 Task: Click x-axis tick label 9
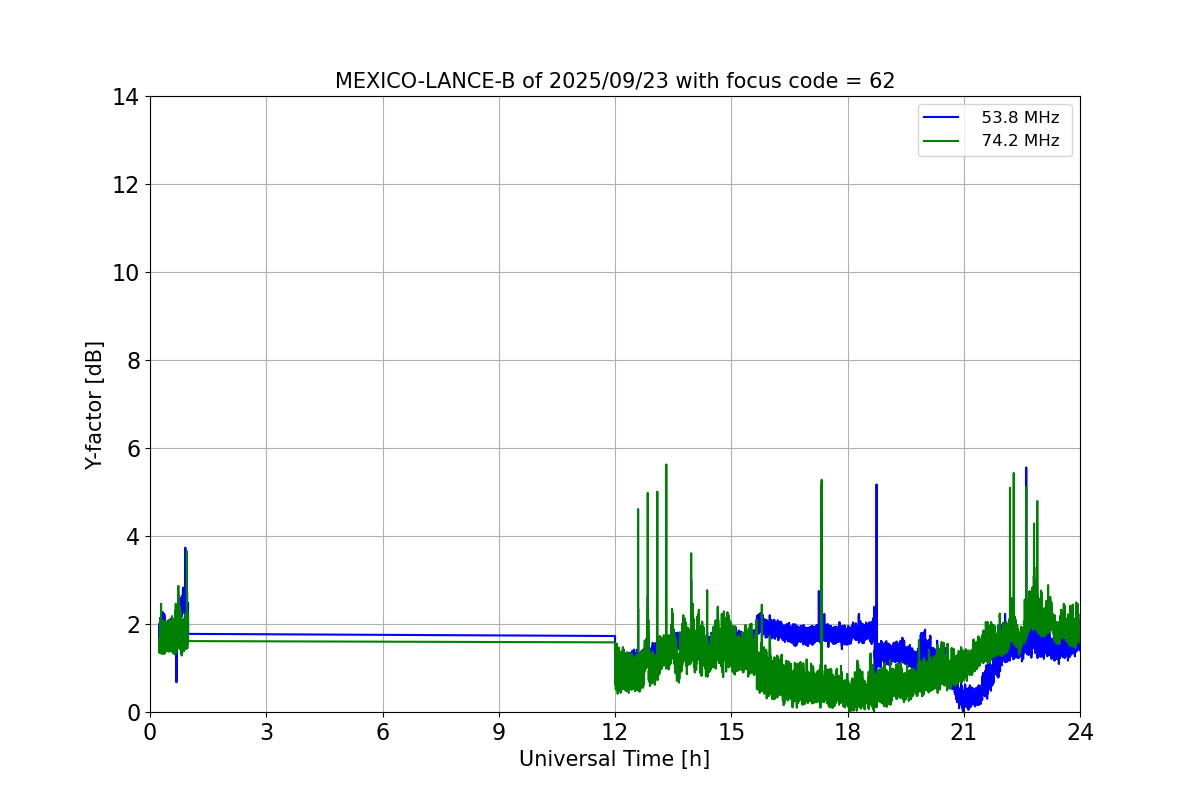click(499, 732)
